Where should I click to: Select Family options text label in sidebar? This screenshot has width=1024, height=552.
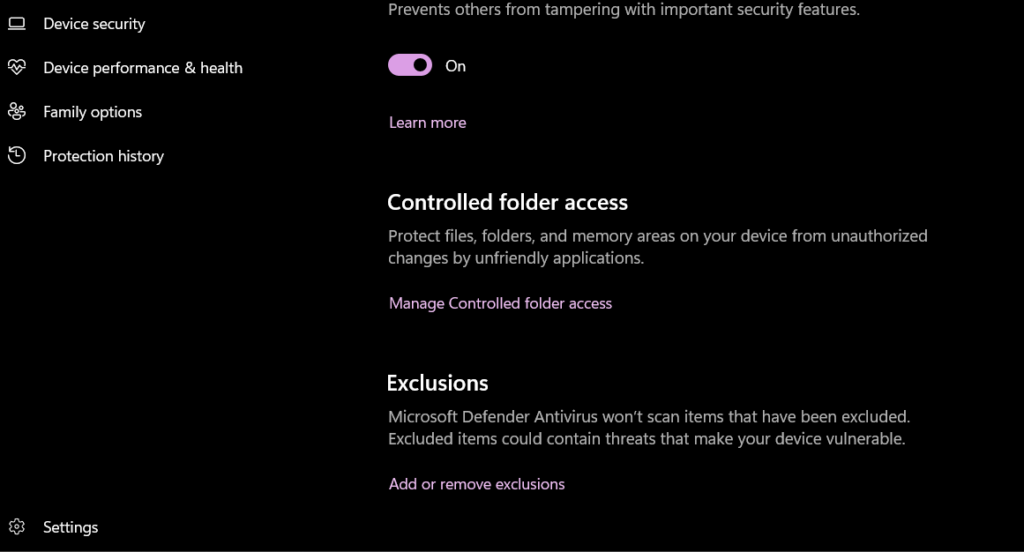pyautogui.click(x=93, y=112)
